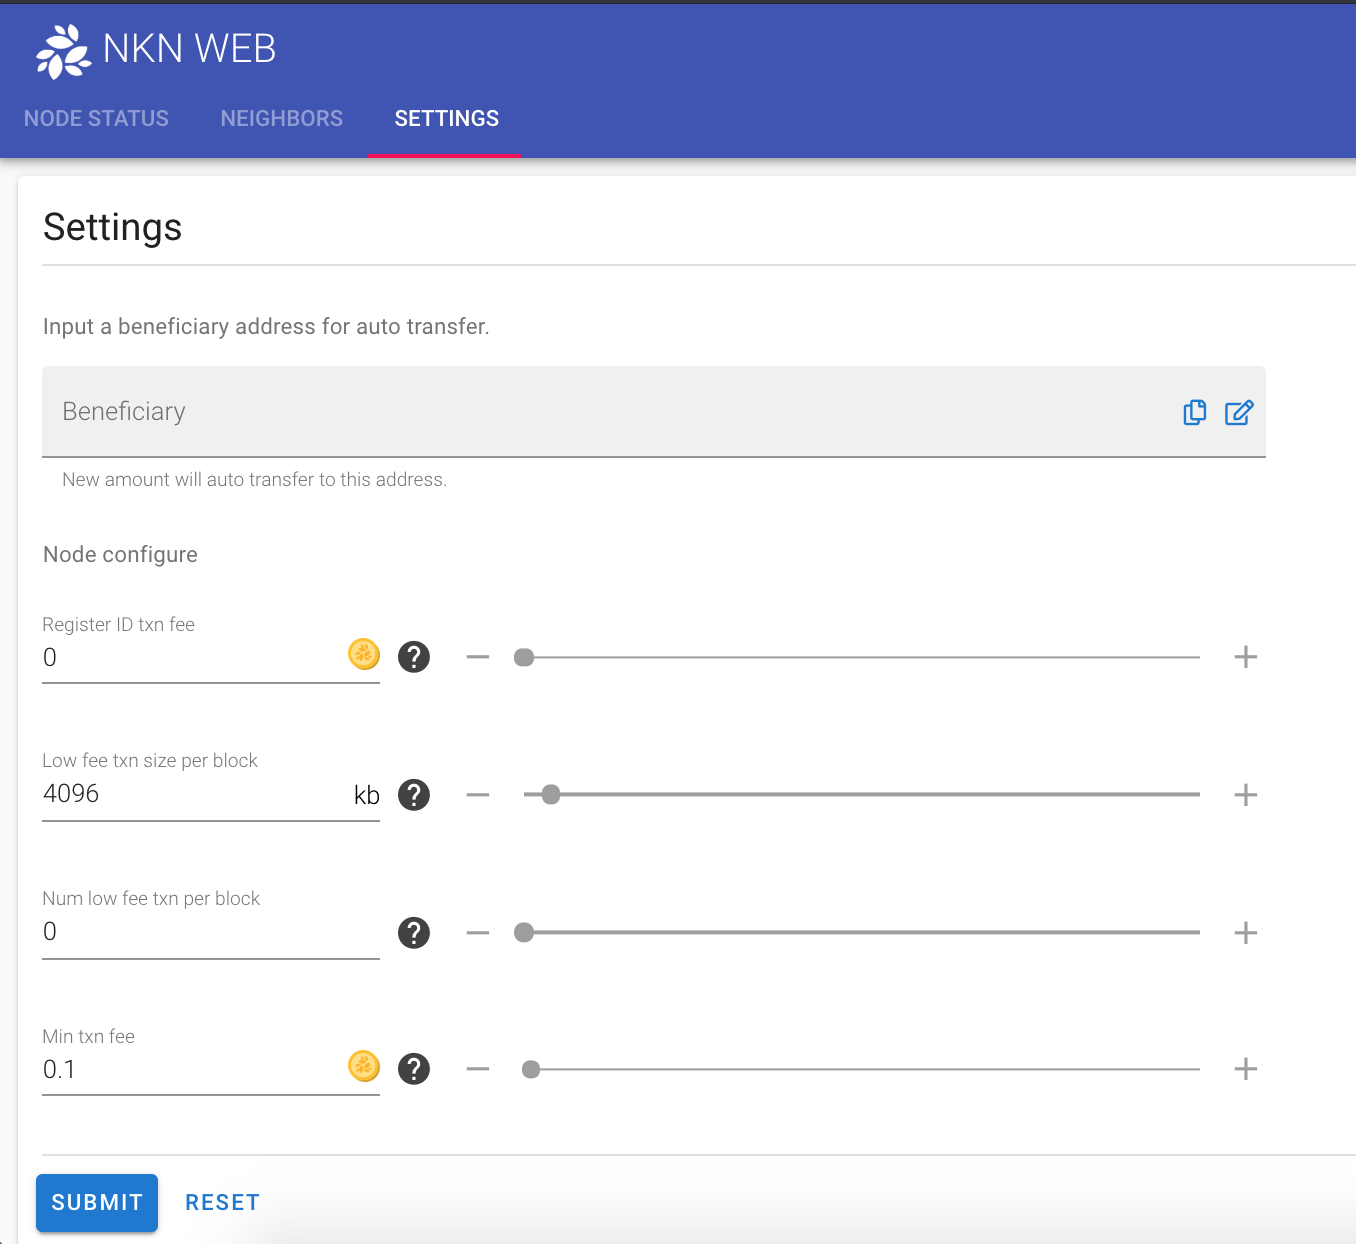Click the NKN WEB title text
Screen dimensions: 1356x1244
click(190, 49)
